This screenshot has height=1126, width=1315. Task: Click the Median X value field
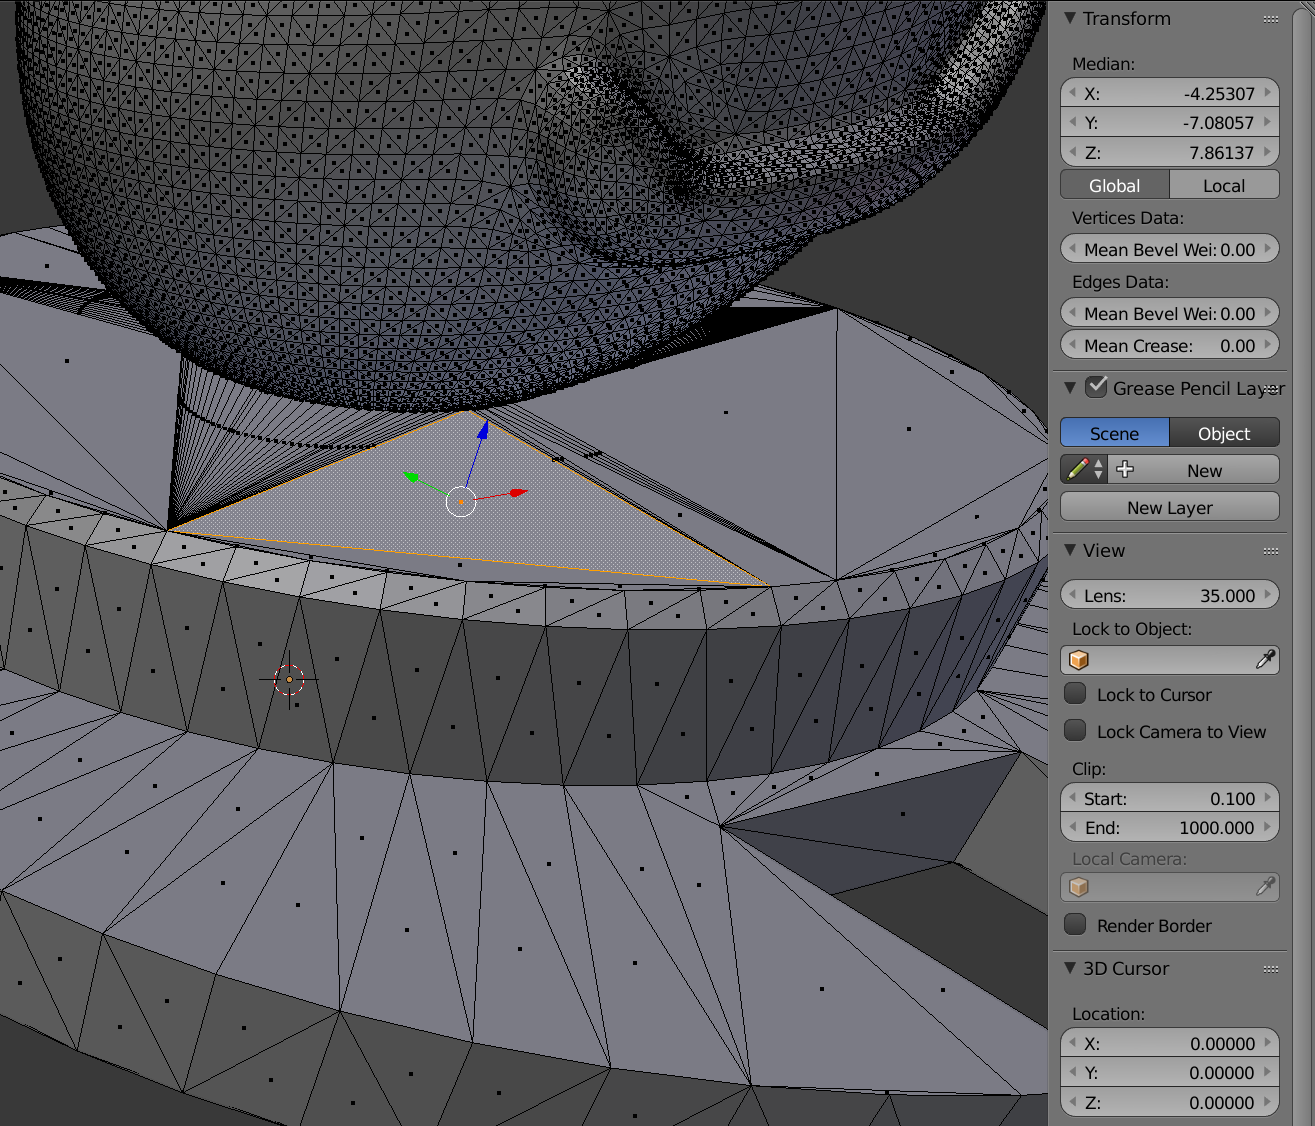[1169, 92]
